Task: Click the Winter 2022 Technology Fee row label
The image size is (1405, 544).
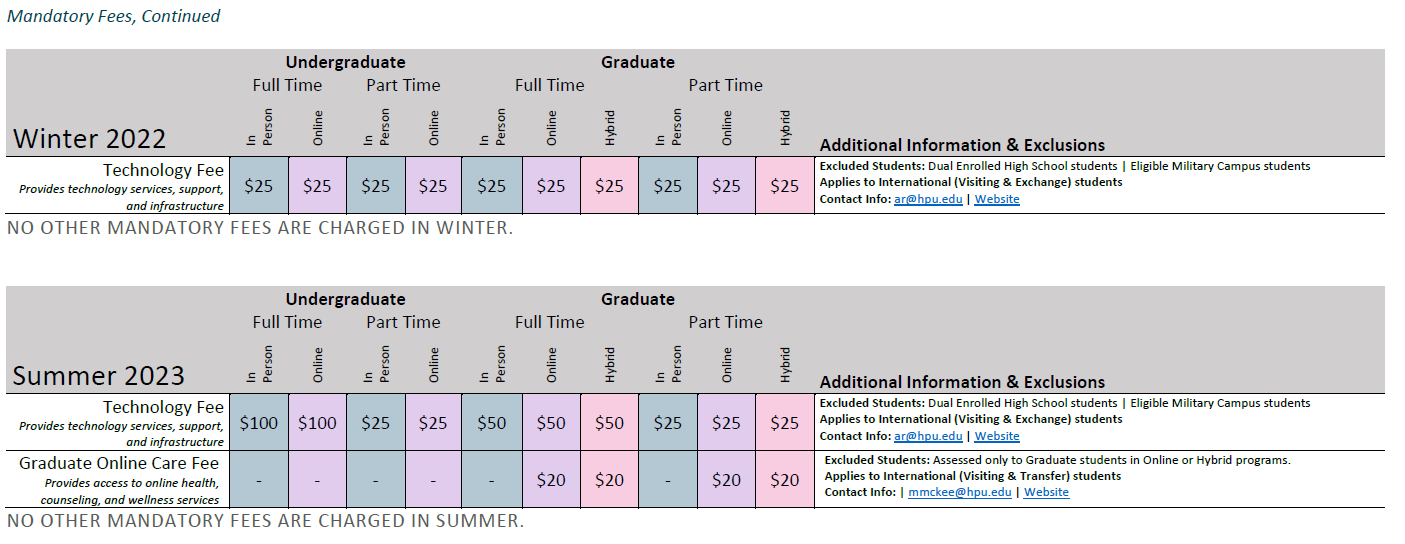Action: pos(163,170)
